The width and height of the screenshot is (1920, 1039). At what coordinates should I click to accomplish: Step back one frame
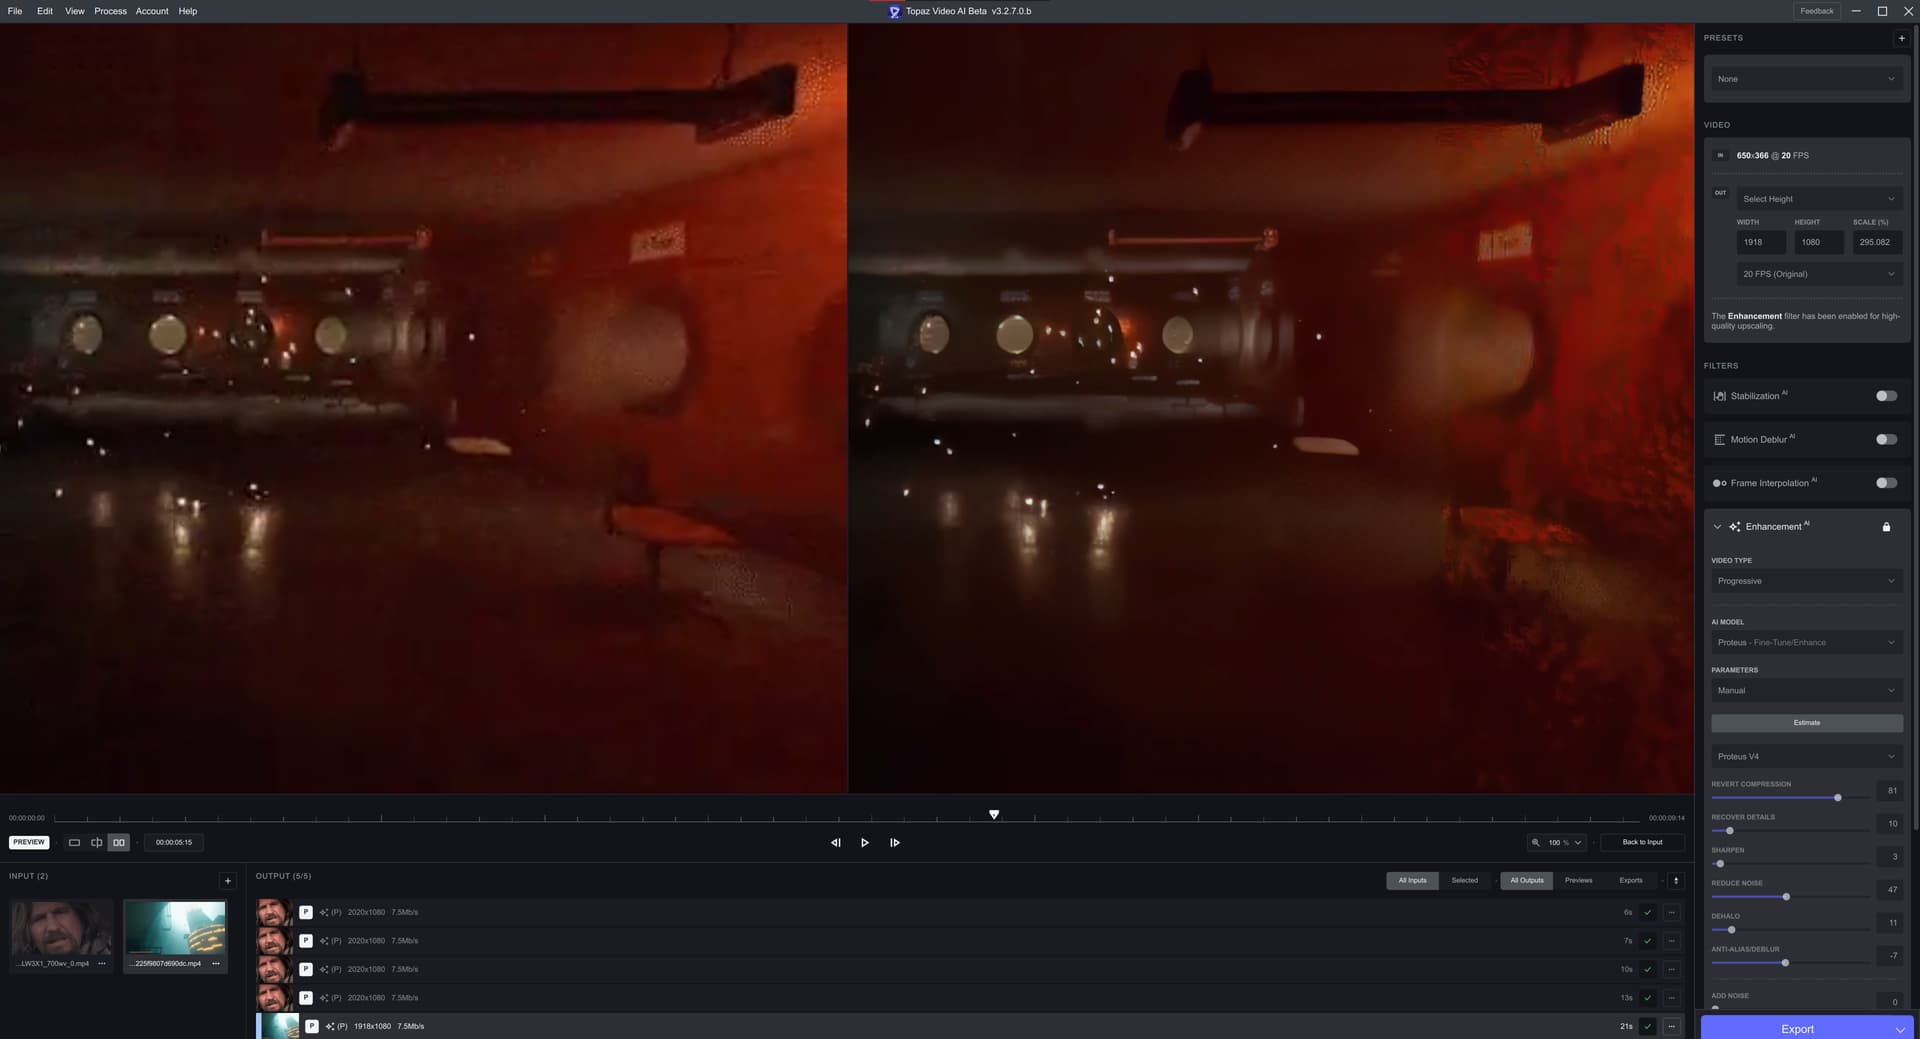pyautogui.click(x=835, y=842)
